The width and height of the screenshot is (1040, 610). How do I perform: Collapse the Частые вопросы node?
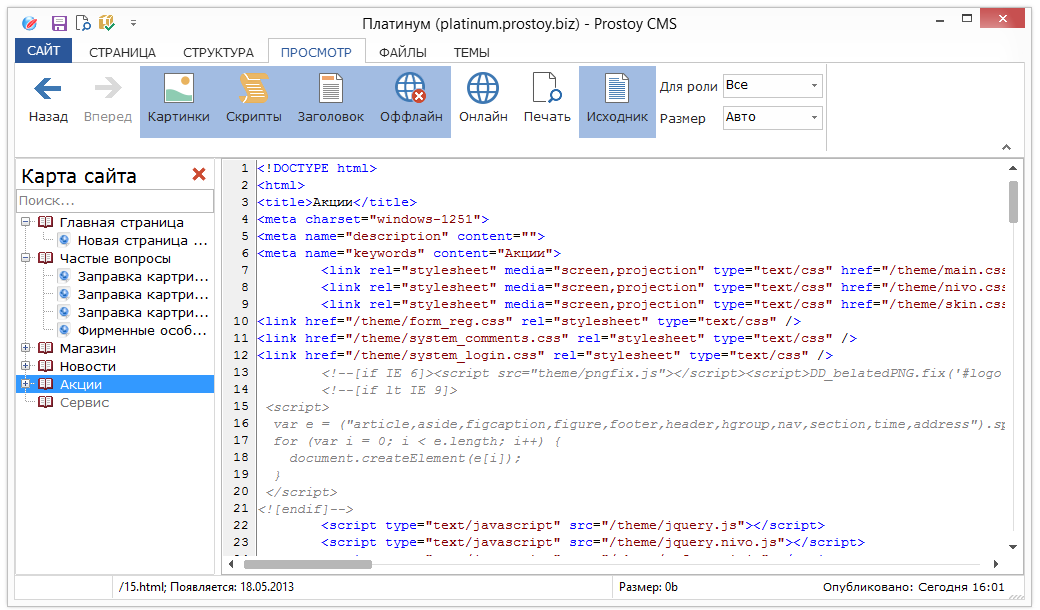(26, 258)
